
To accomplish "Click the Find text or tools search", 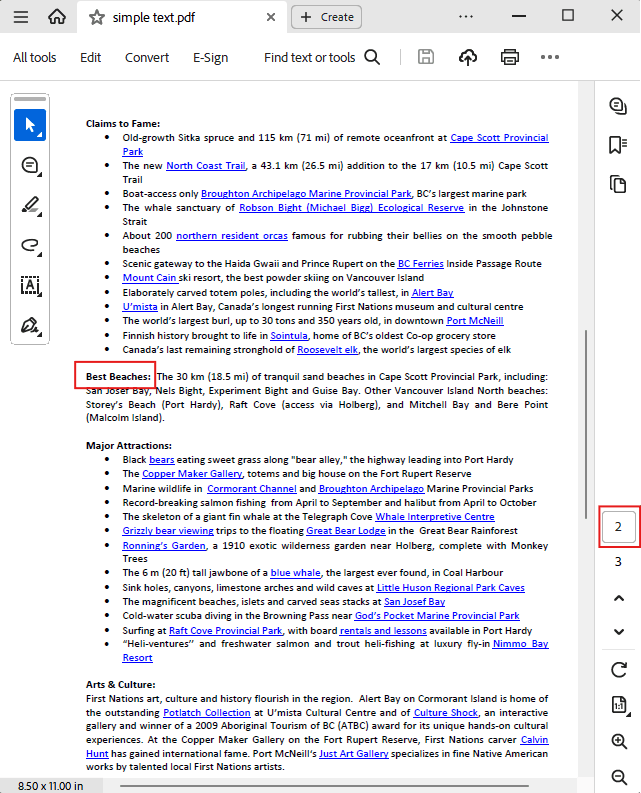I will (322, 57).
